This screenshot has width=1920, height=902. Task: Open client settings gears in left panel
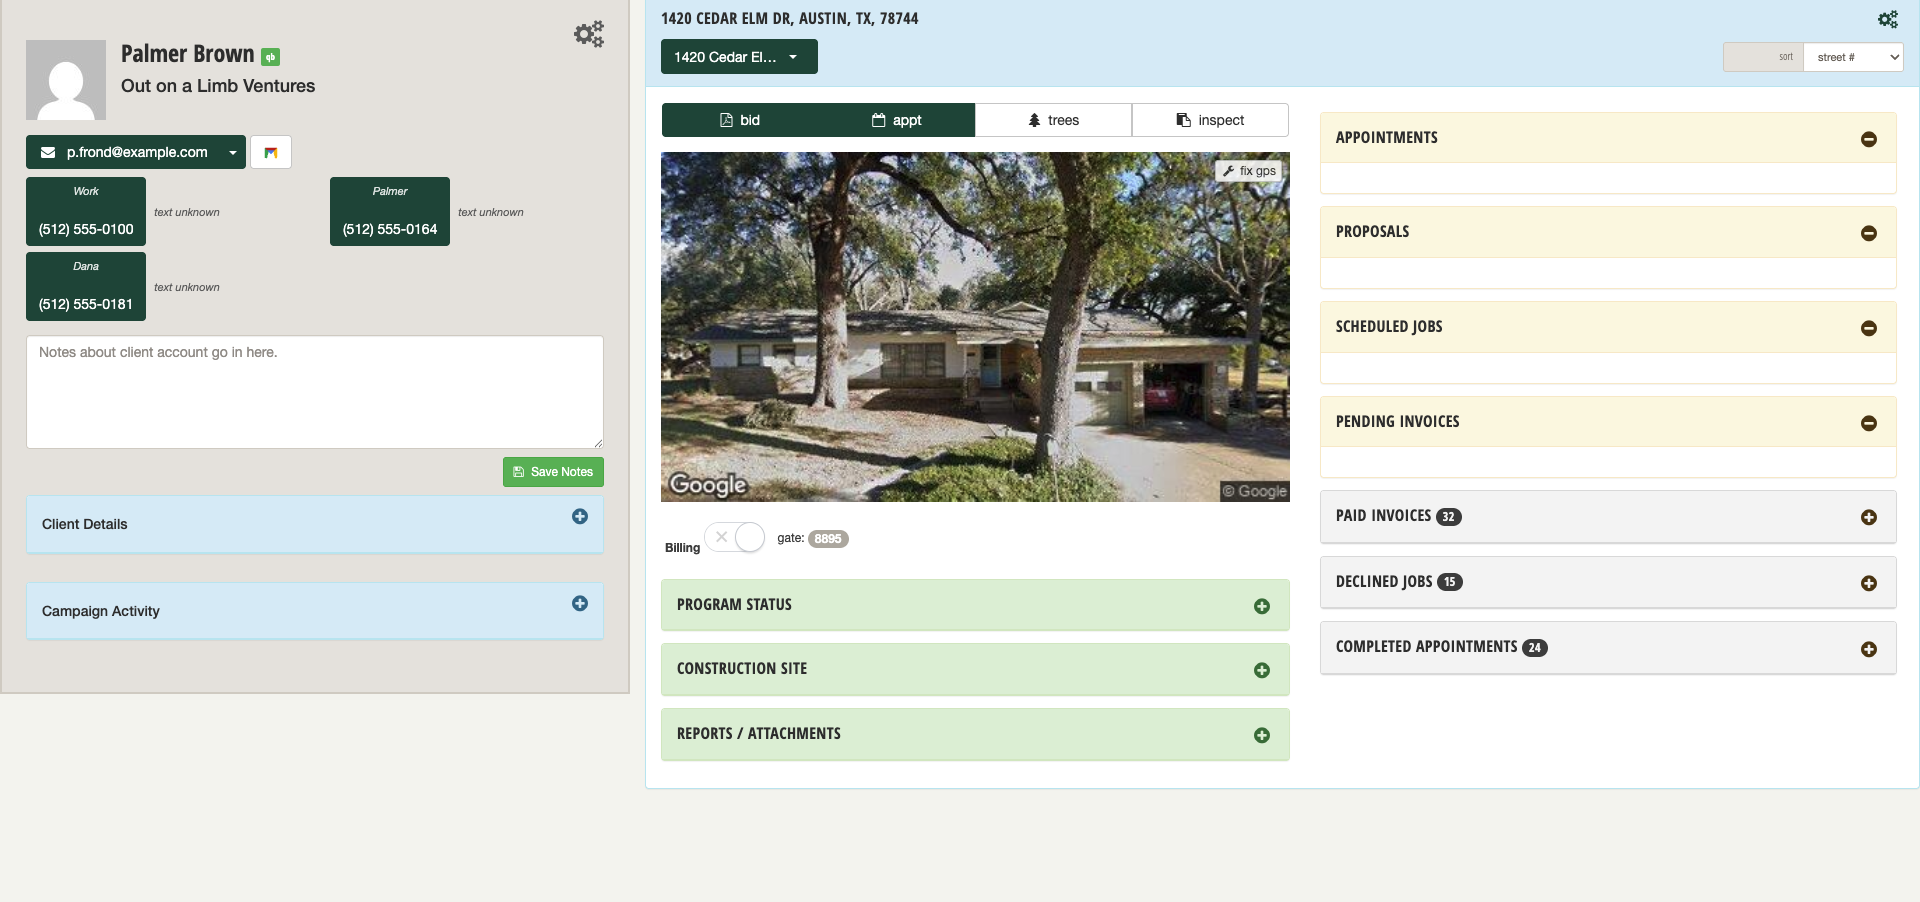589,34
